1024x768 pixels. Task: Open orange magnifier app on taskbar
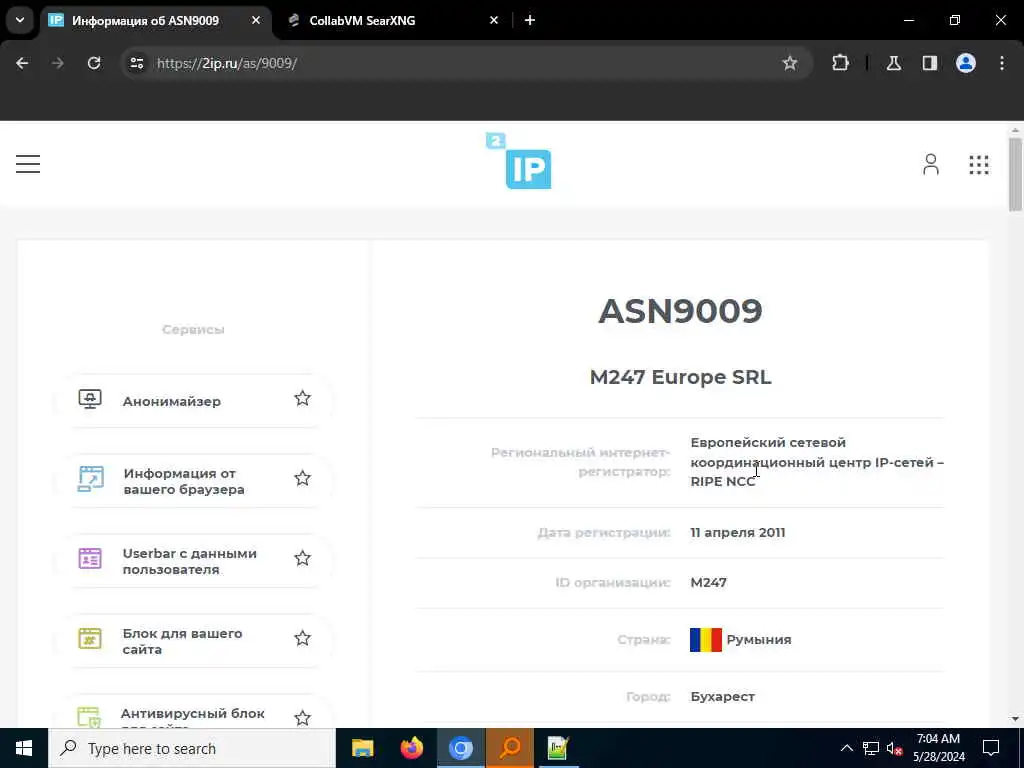tap(509, 748)
